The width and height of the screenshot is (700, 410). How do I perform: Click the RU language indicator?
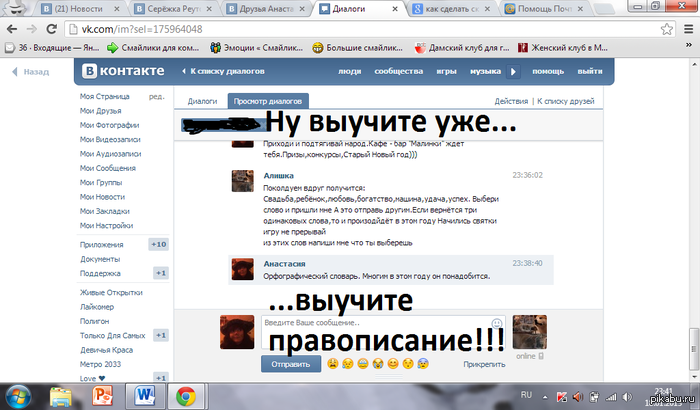pyautogui.click(x=526, y=395)
